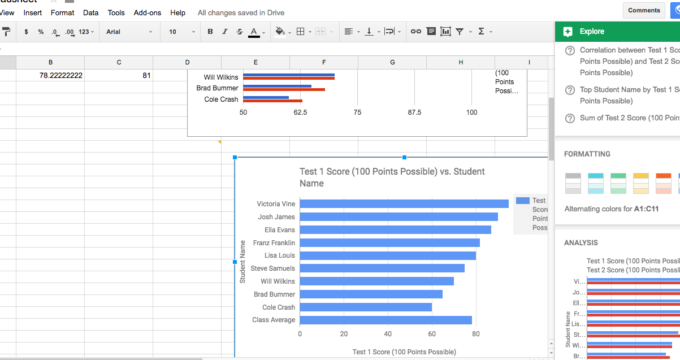680x360 pixels.
Task: Open the functions dropdown arrow
Action: click(491, 32)
